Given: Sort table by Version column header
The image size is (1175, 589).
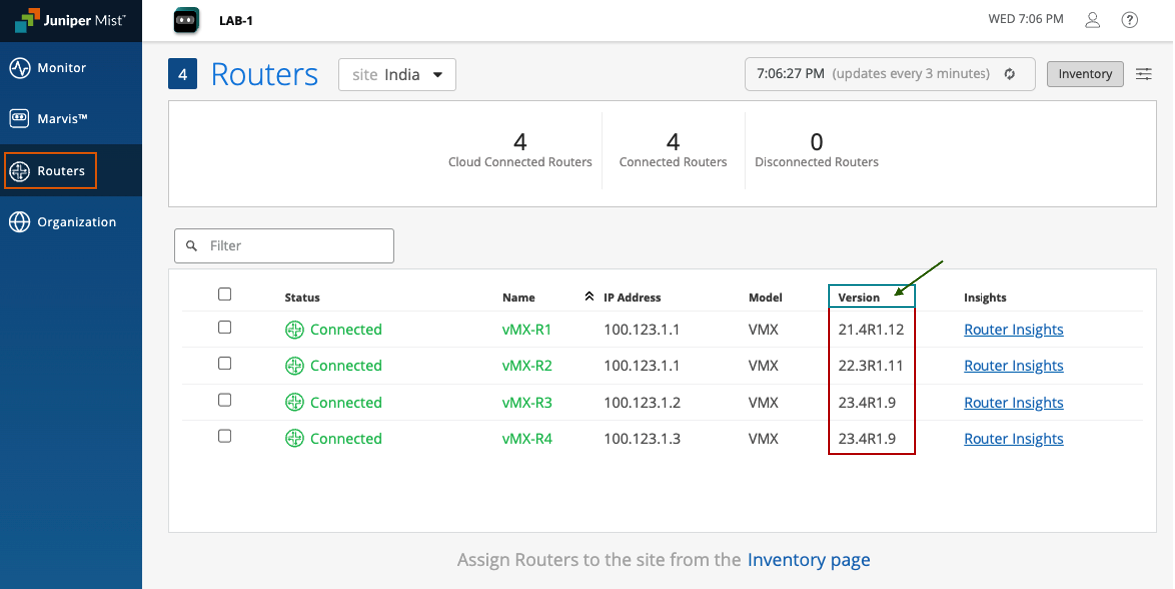Looking at the screenshot, I should pyautogui.click(x=859, y=297).
